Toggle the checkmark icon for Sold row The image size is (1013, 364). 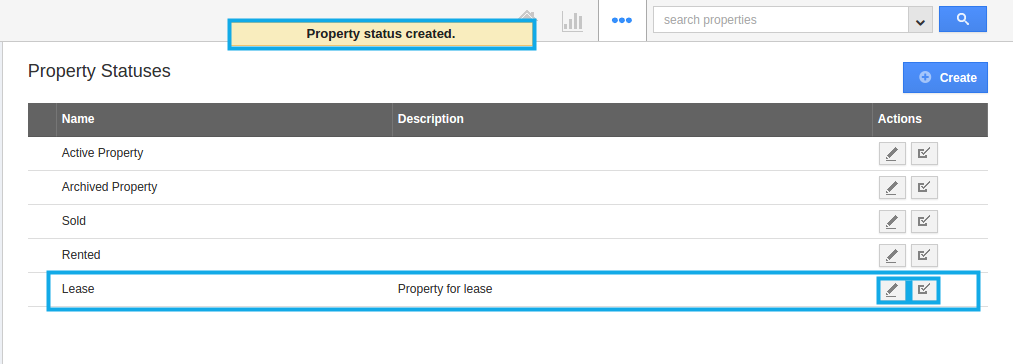tap(924, 222)
